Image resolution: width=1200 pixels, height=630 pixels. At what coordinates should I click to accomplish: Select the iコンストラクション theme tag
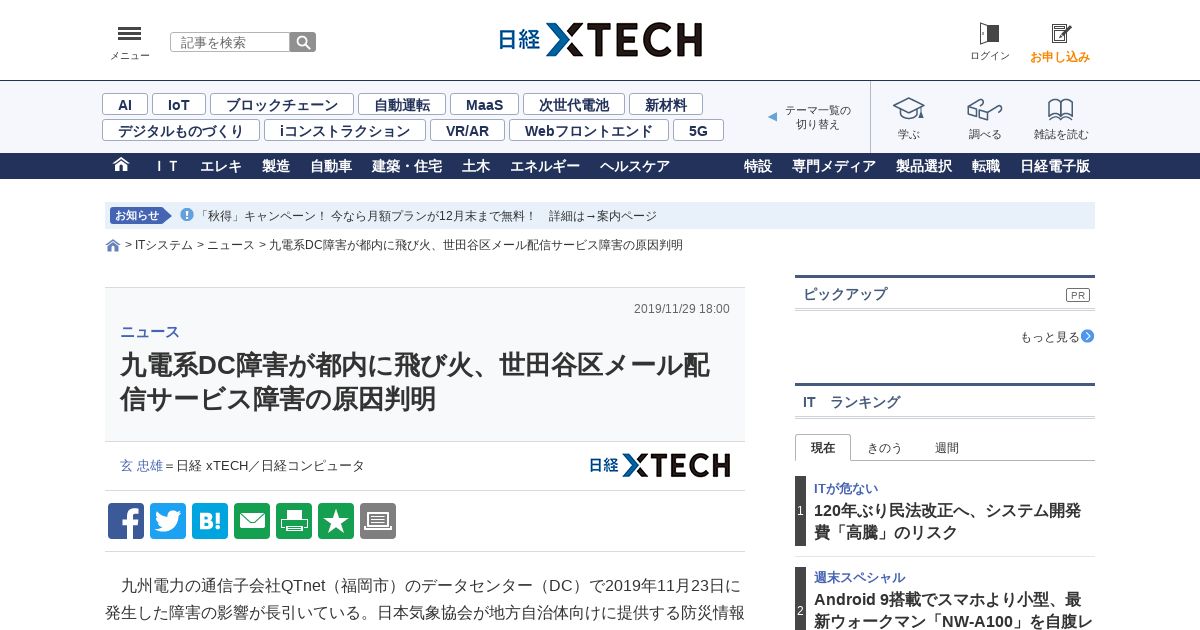(x=345, y=130)
